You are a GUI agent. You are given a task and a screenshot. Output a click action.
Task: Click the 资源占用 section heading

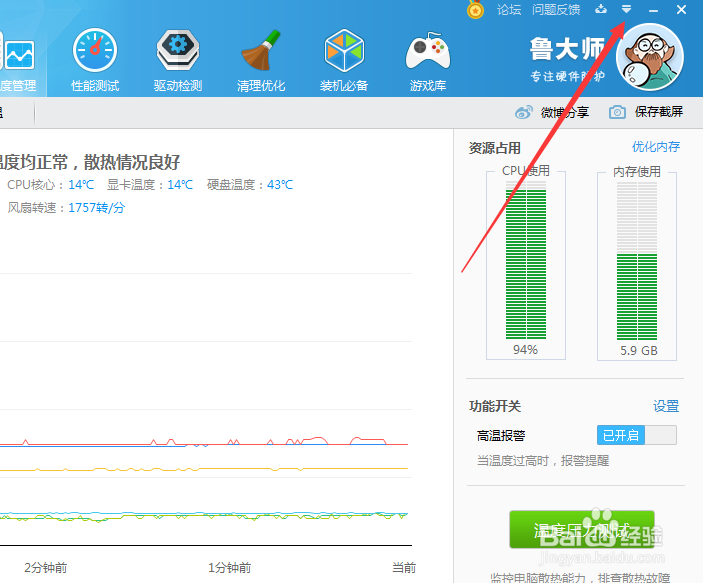(x=495, y=148)
